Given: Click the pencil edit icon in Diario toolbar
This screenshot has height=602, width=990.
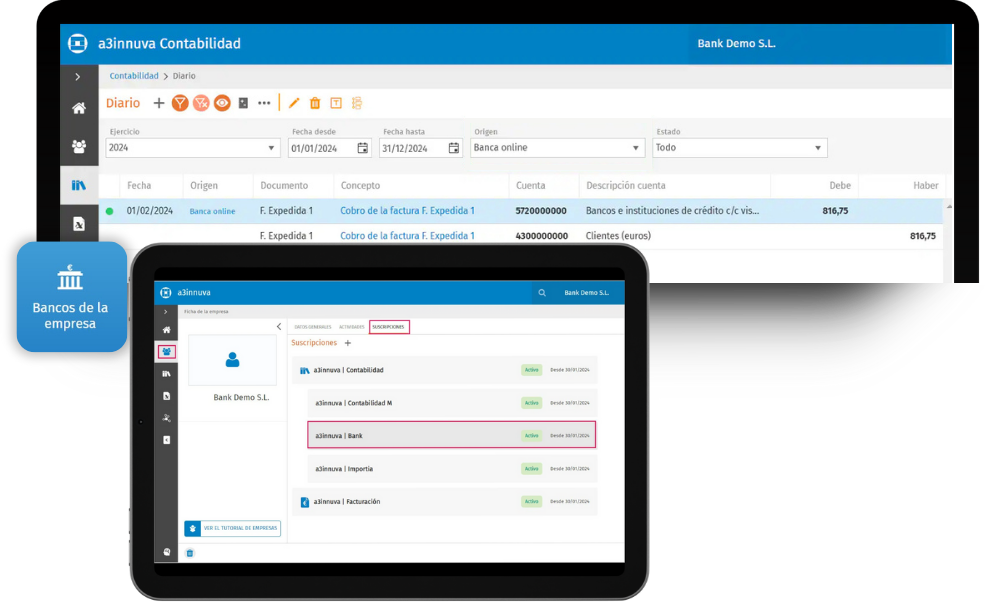Looking at the screenshot, I should pyautogui.click(x=294, y=103).
